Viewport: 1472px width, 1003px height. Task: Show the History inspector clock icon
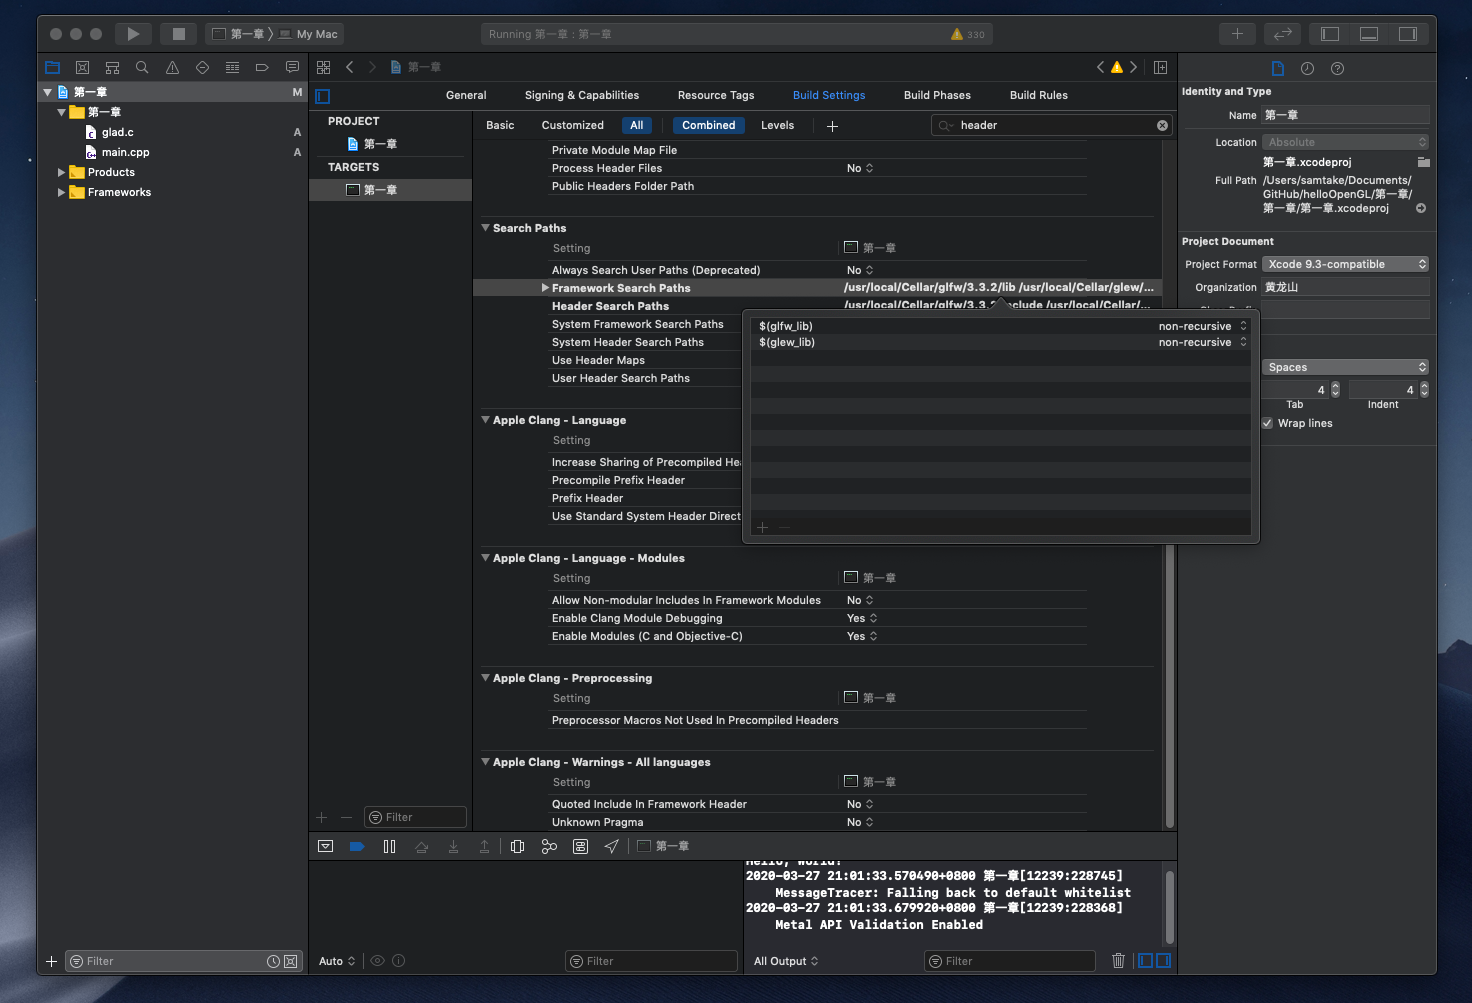pos(1307,68)
